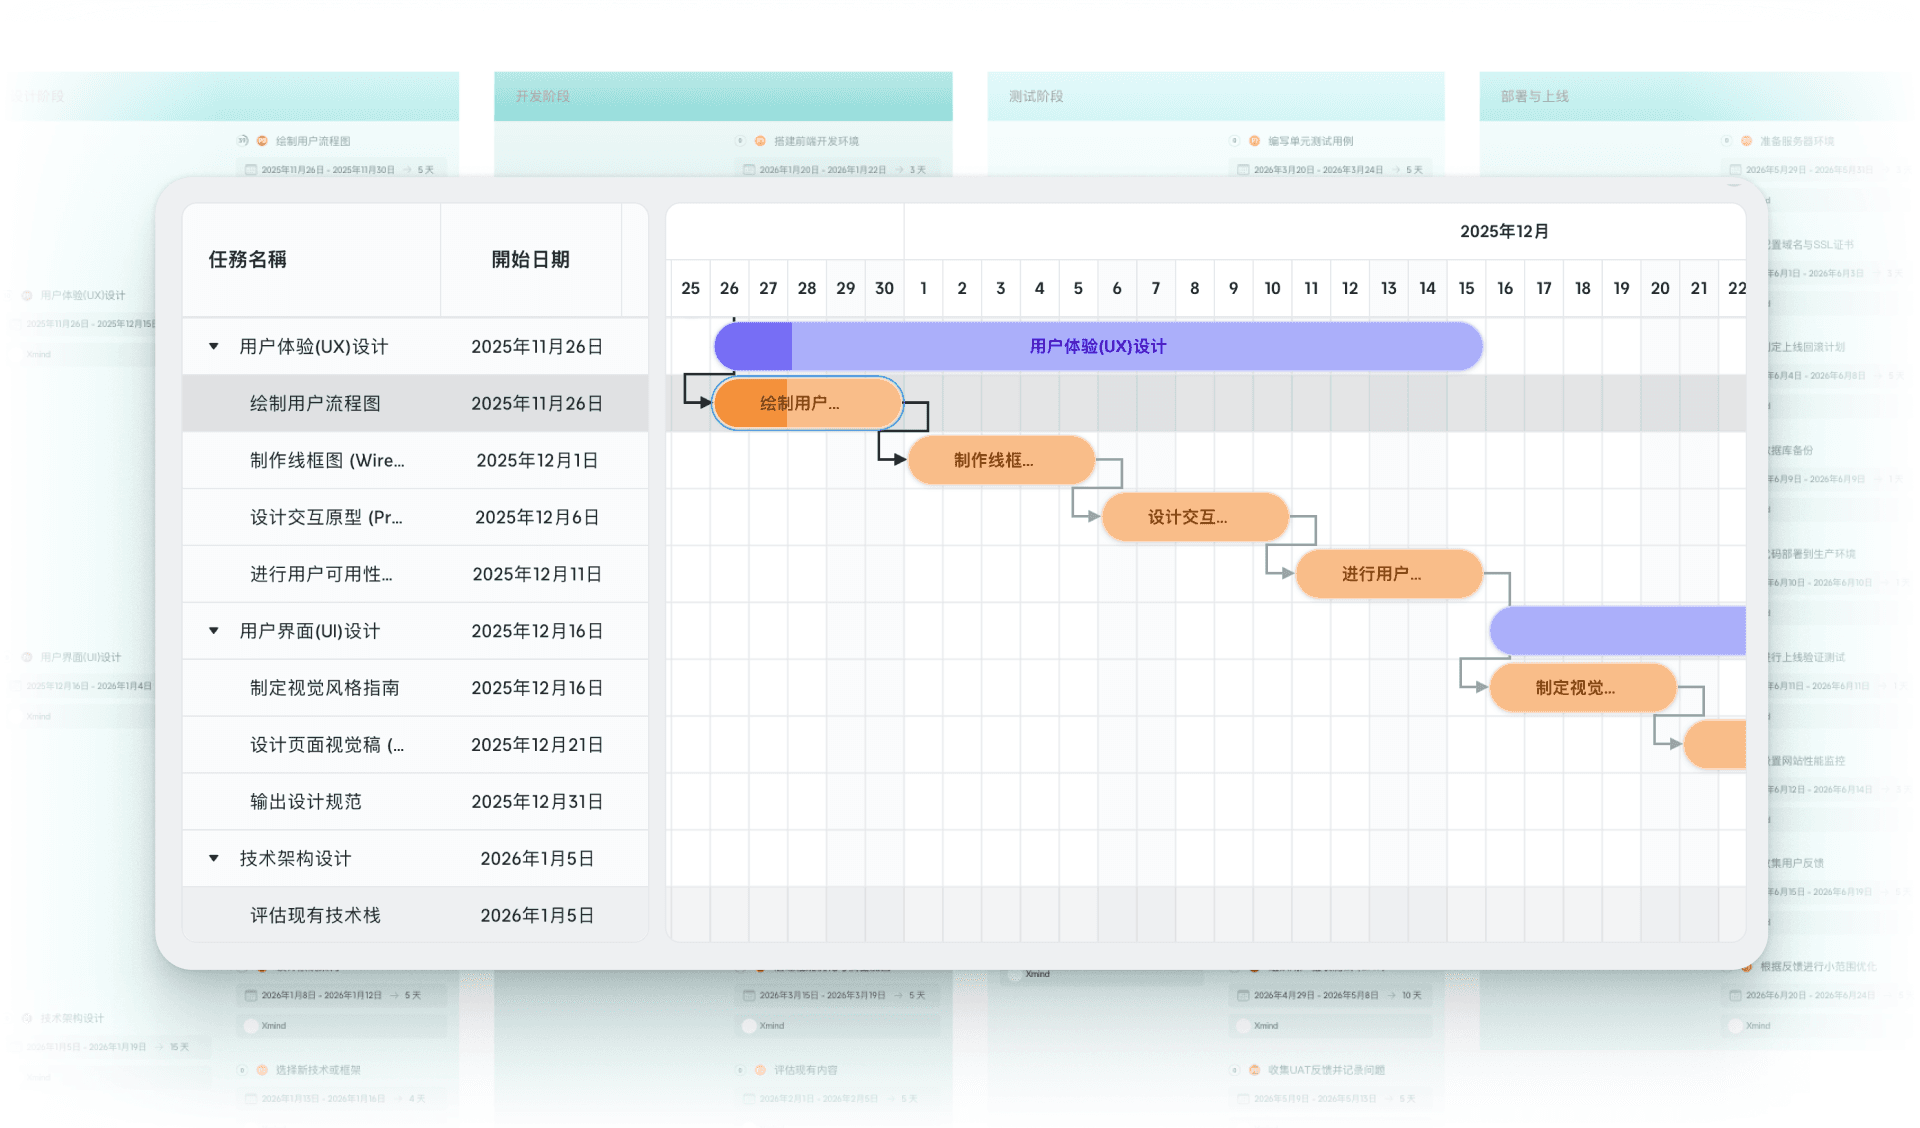Collapse the 用户界面(UI)设计 task group
Screen dimensions: 1920x1128
[213, 631]
